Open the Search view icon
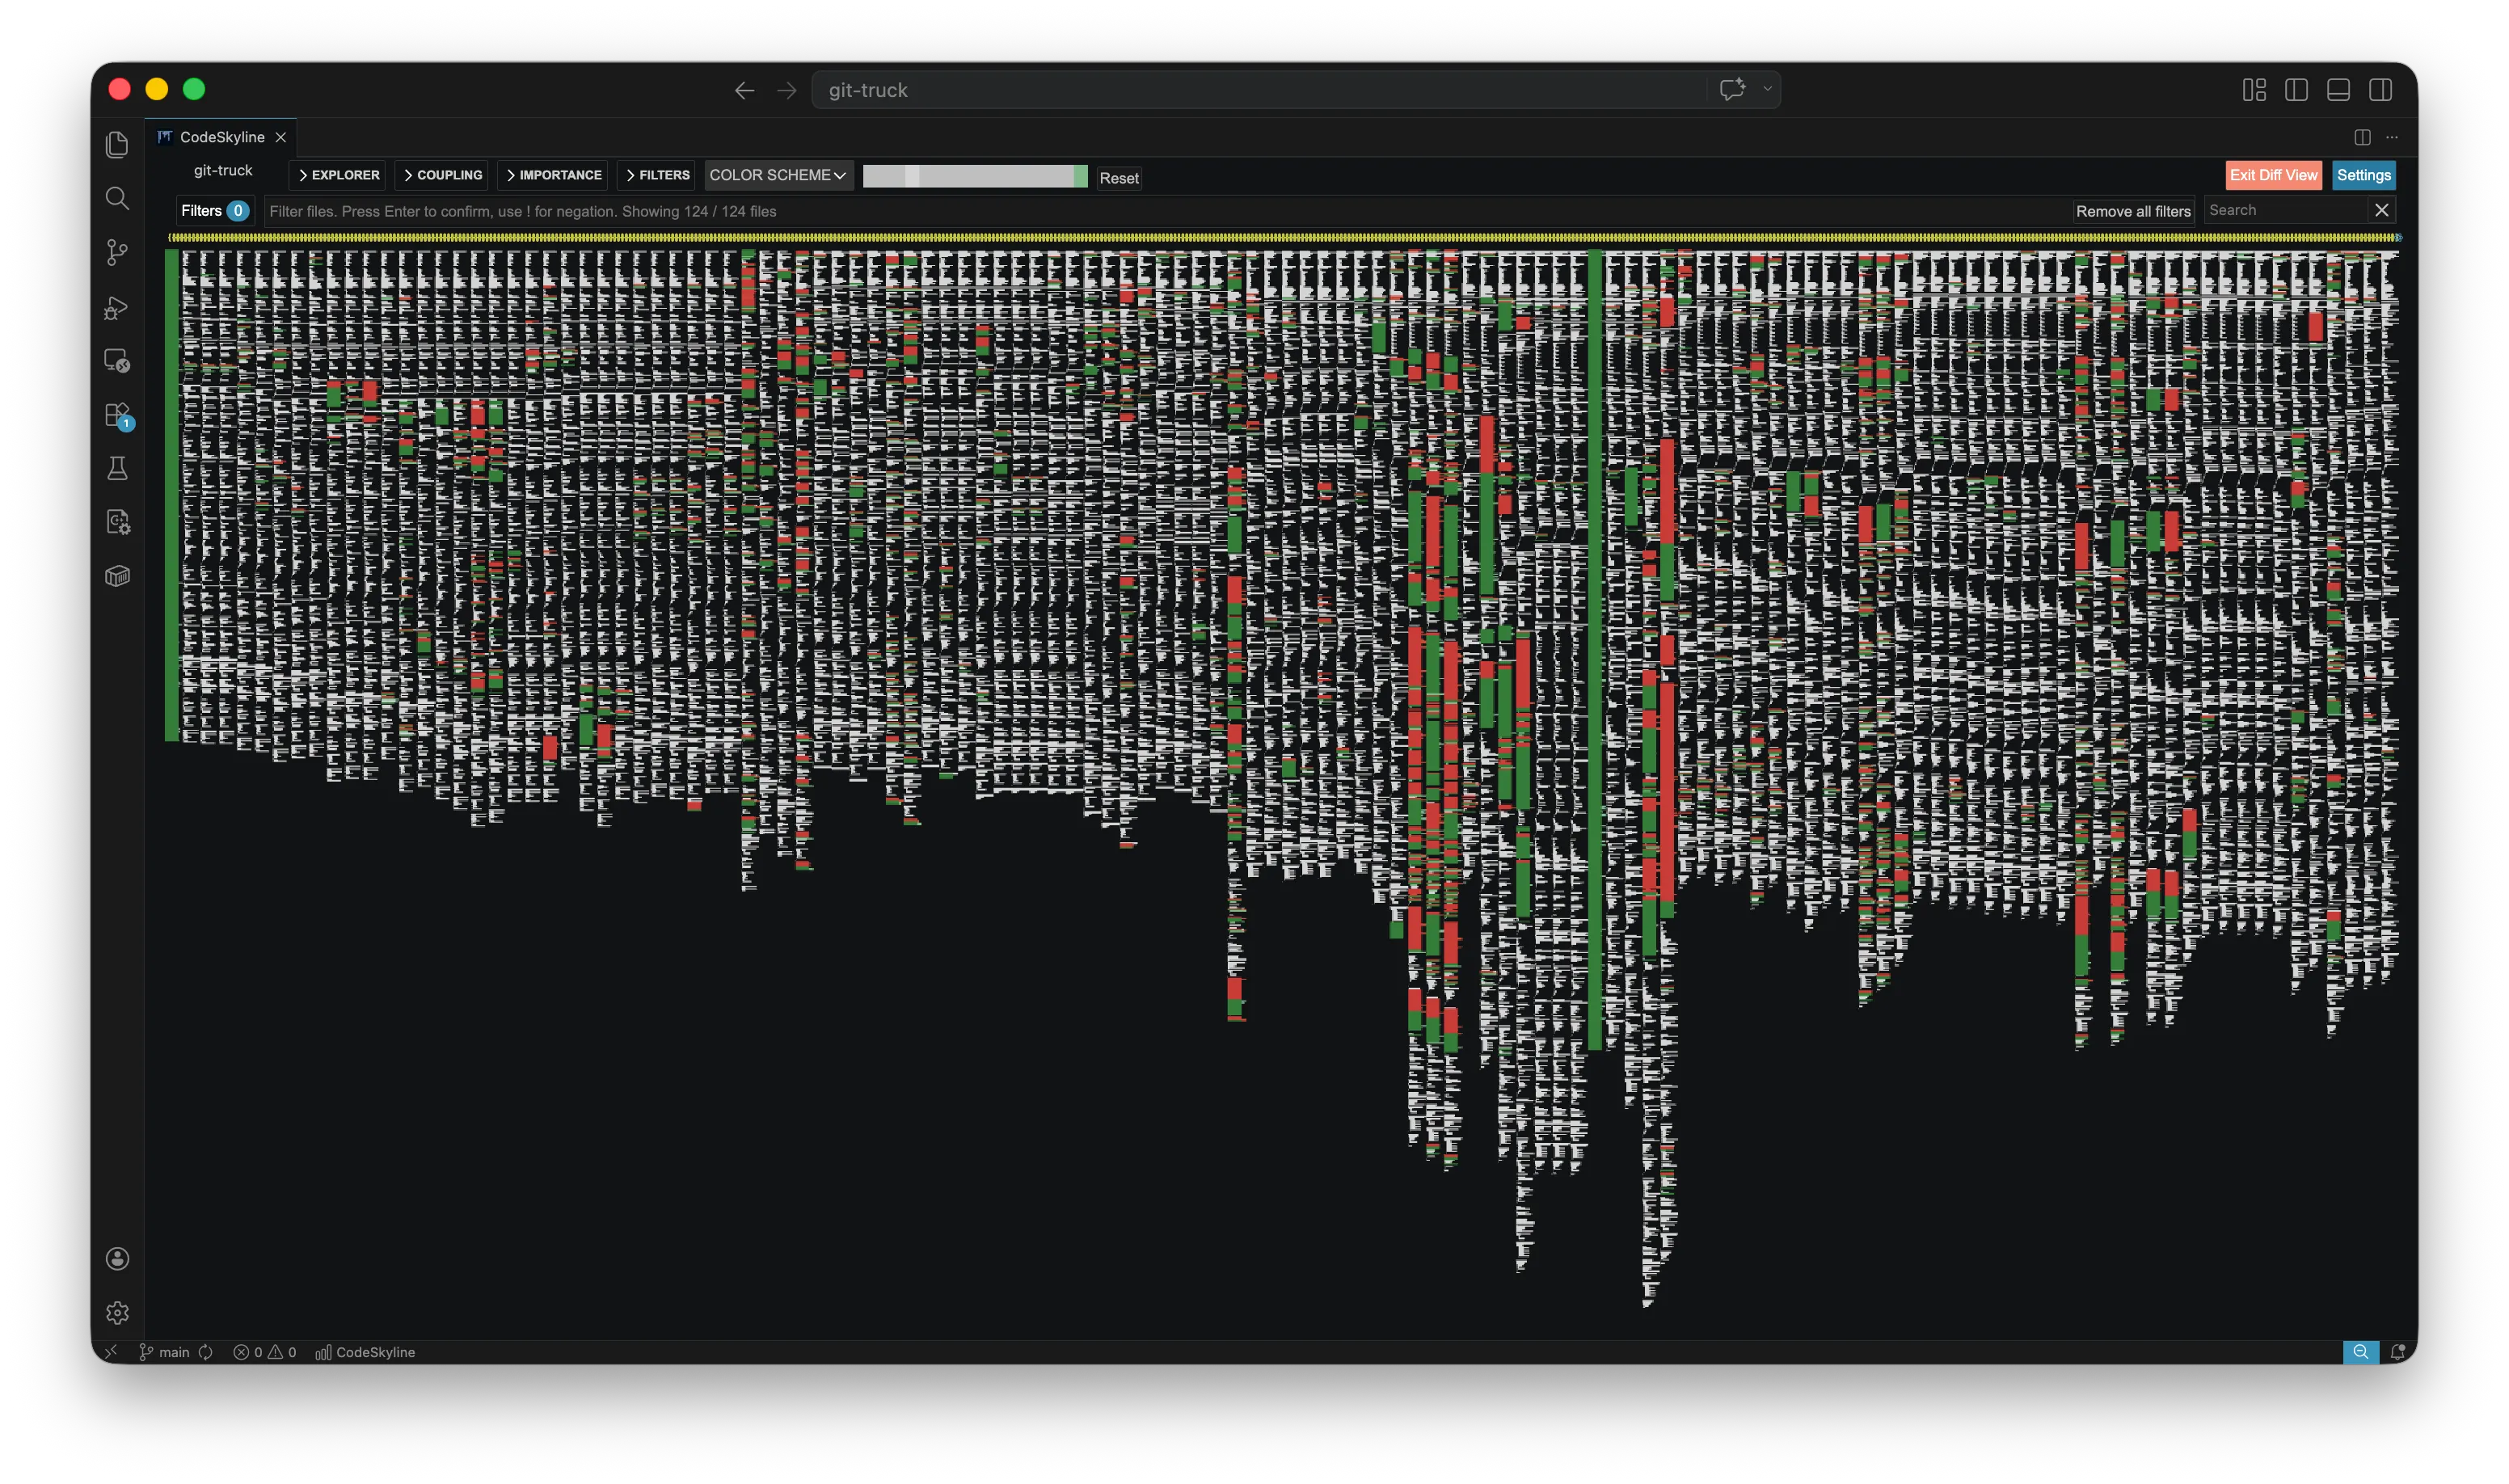This screenshot has width=2509, height=1484. coord(117,198)
